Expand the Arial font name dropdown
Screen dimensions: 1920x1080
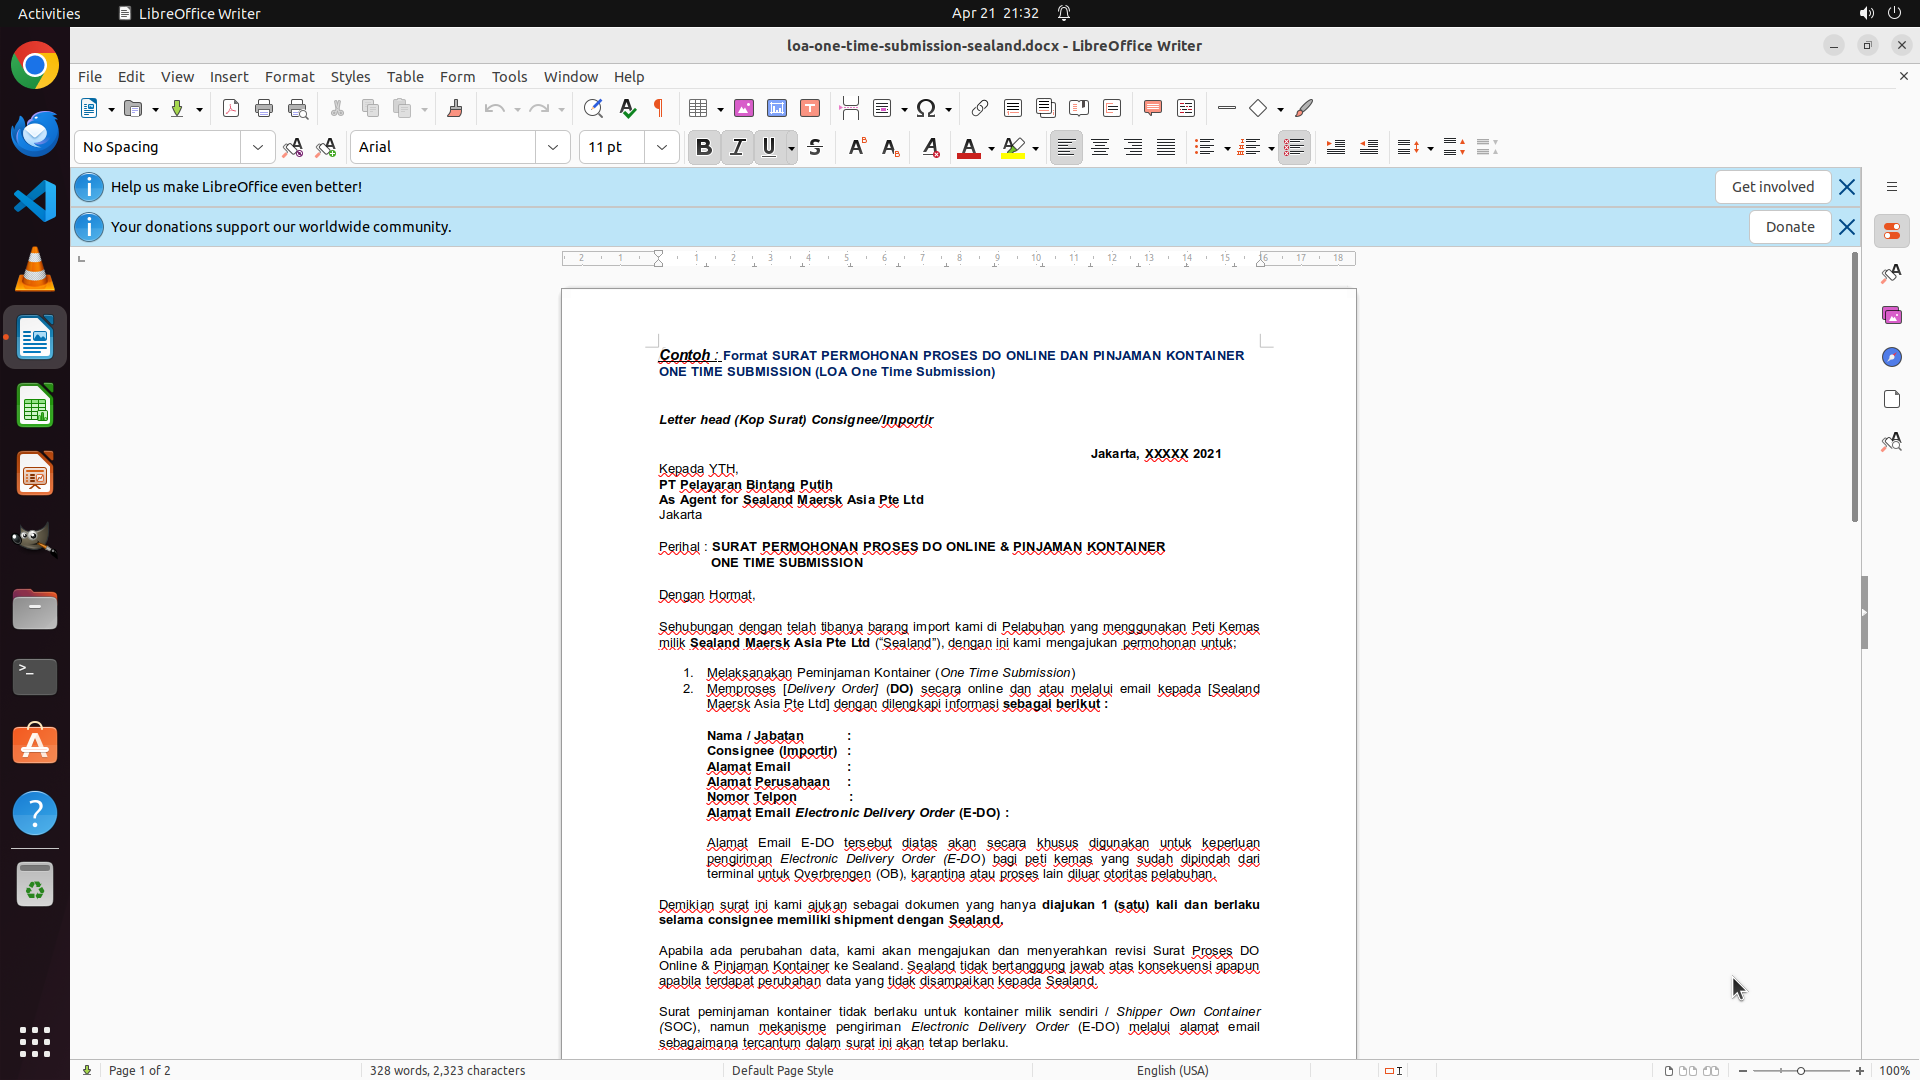point(553,147)
